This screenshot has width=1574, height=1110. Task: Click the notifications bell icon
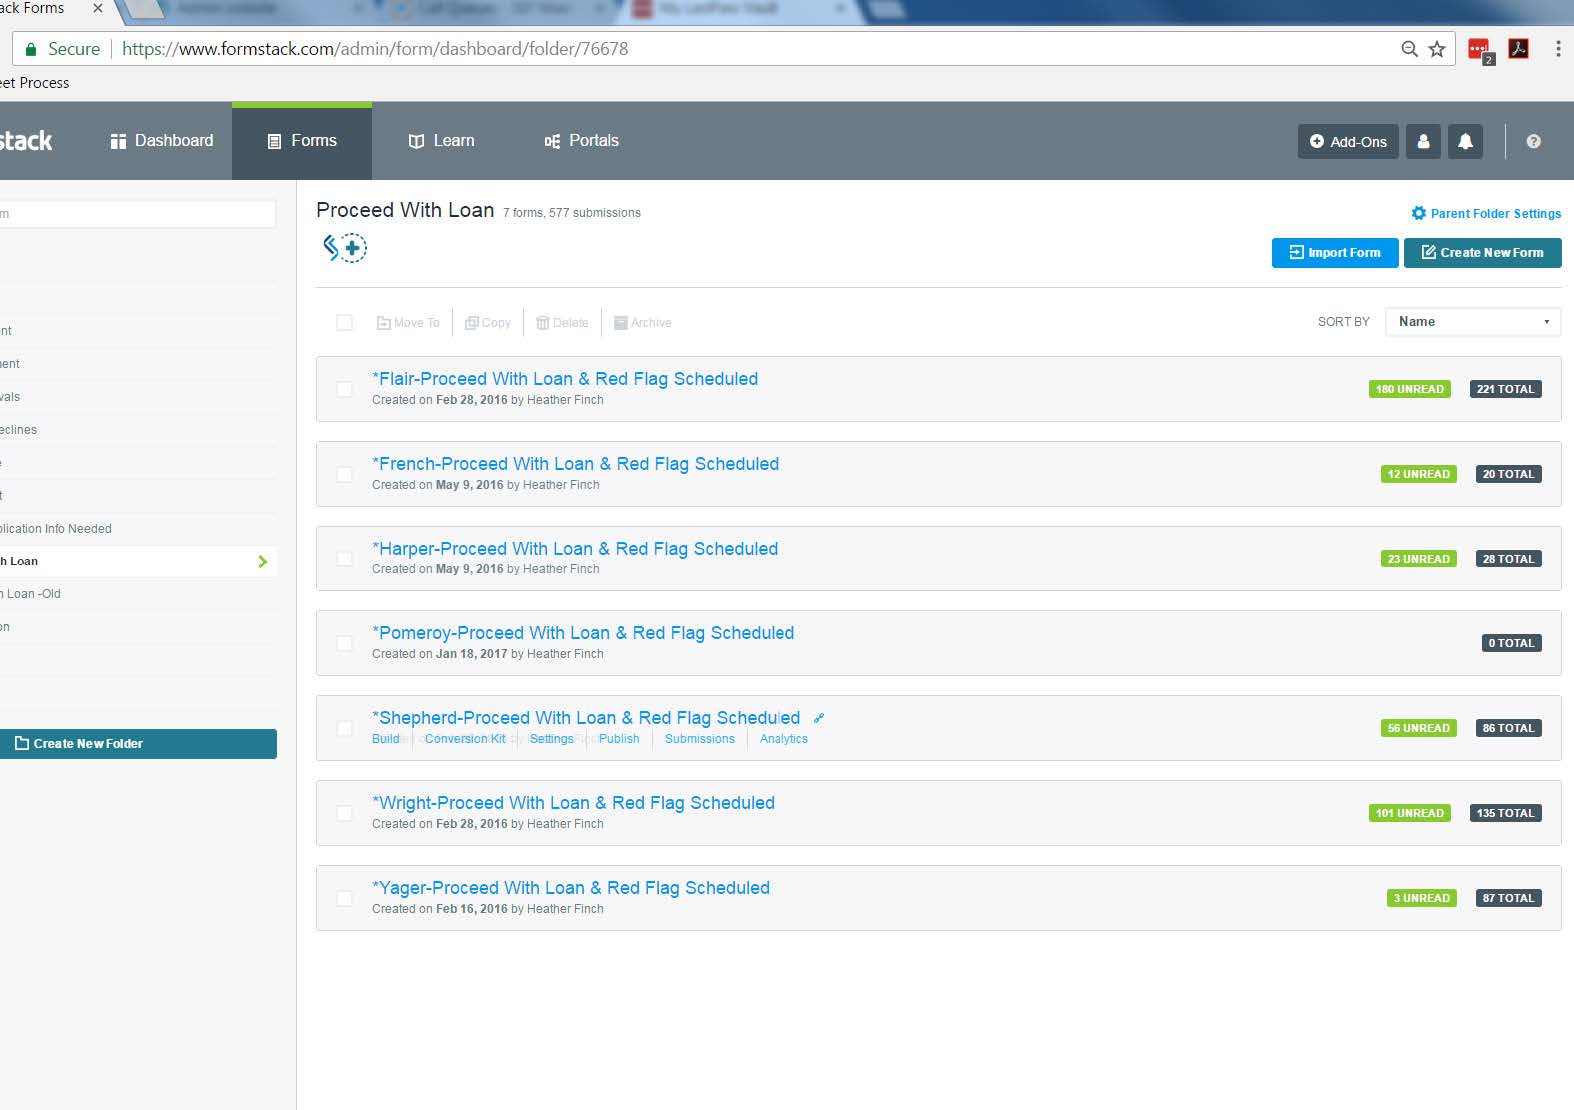[1464, 142]
